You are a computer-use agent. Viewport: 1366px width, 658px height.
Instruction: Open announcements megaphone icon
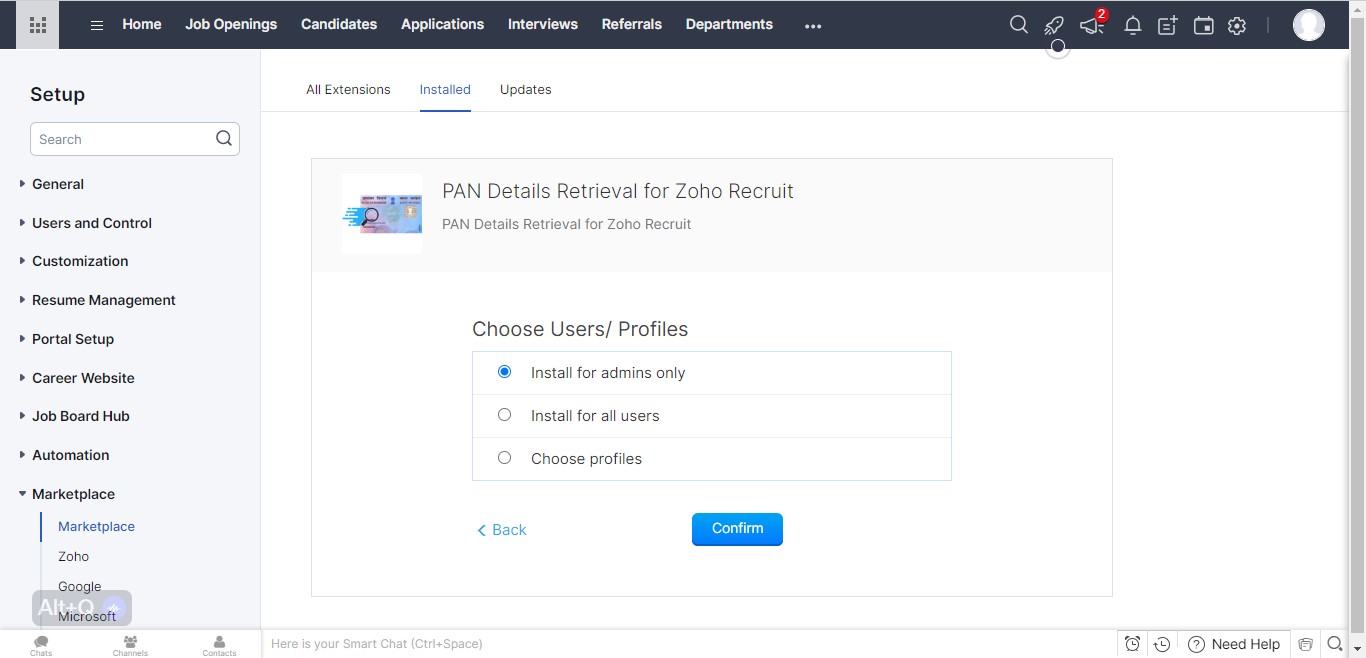[x=1091, y=26]
